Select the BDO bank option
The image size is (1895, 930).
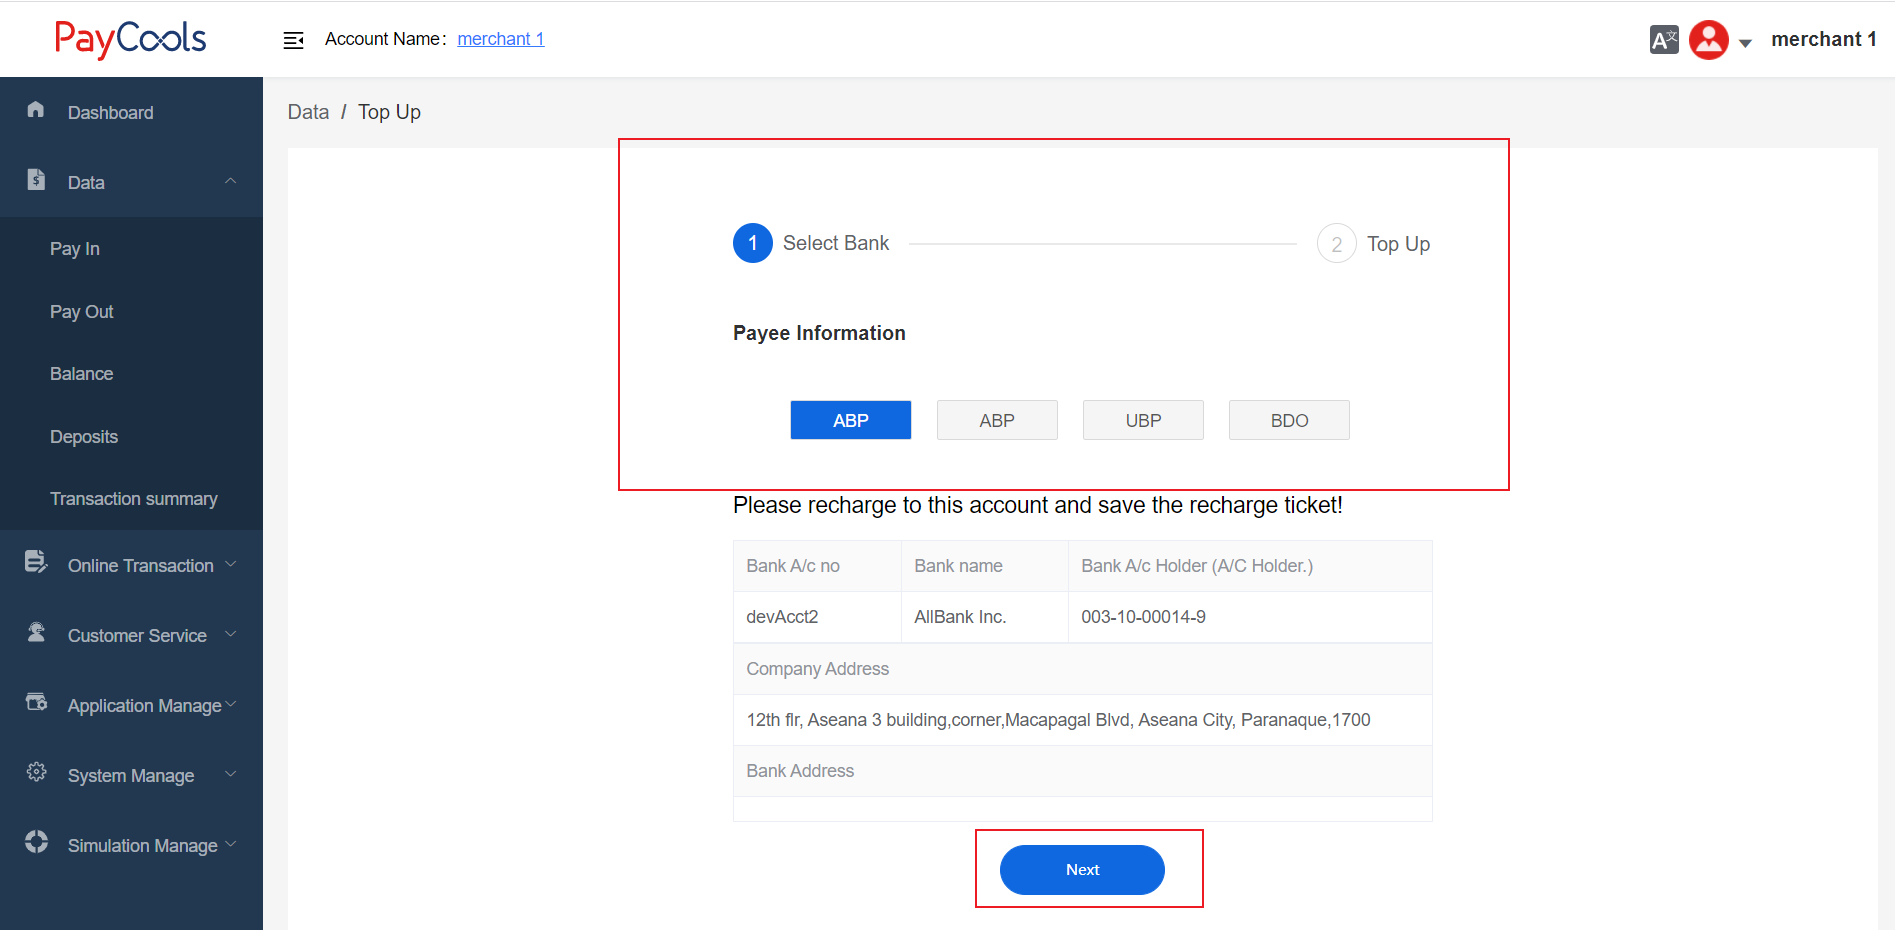coord(1288,420)
